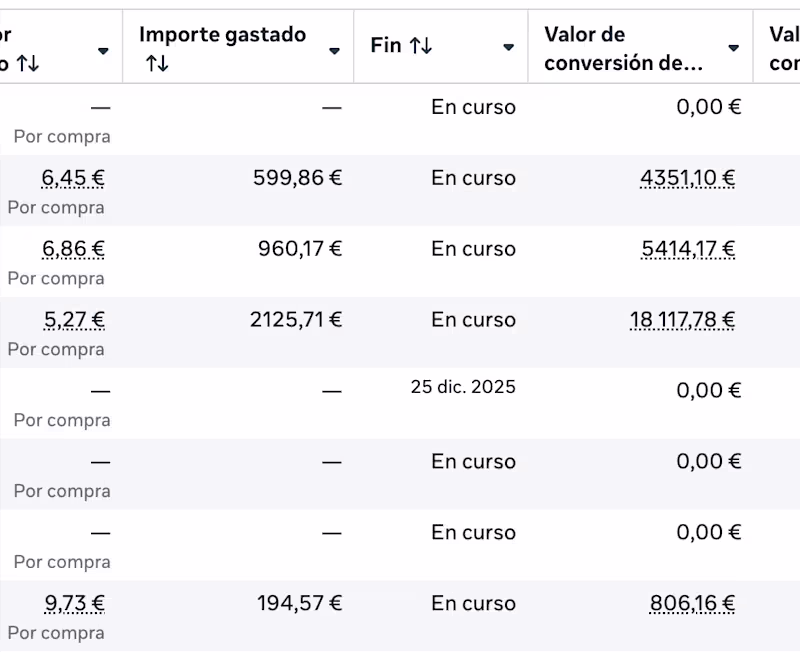Click the 25 dic. 2025 end date cell
This screenshot has height=652, width=800.
462,386
